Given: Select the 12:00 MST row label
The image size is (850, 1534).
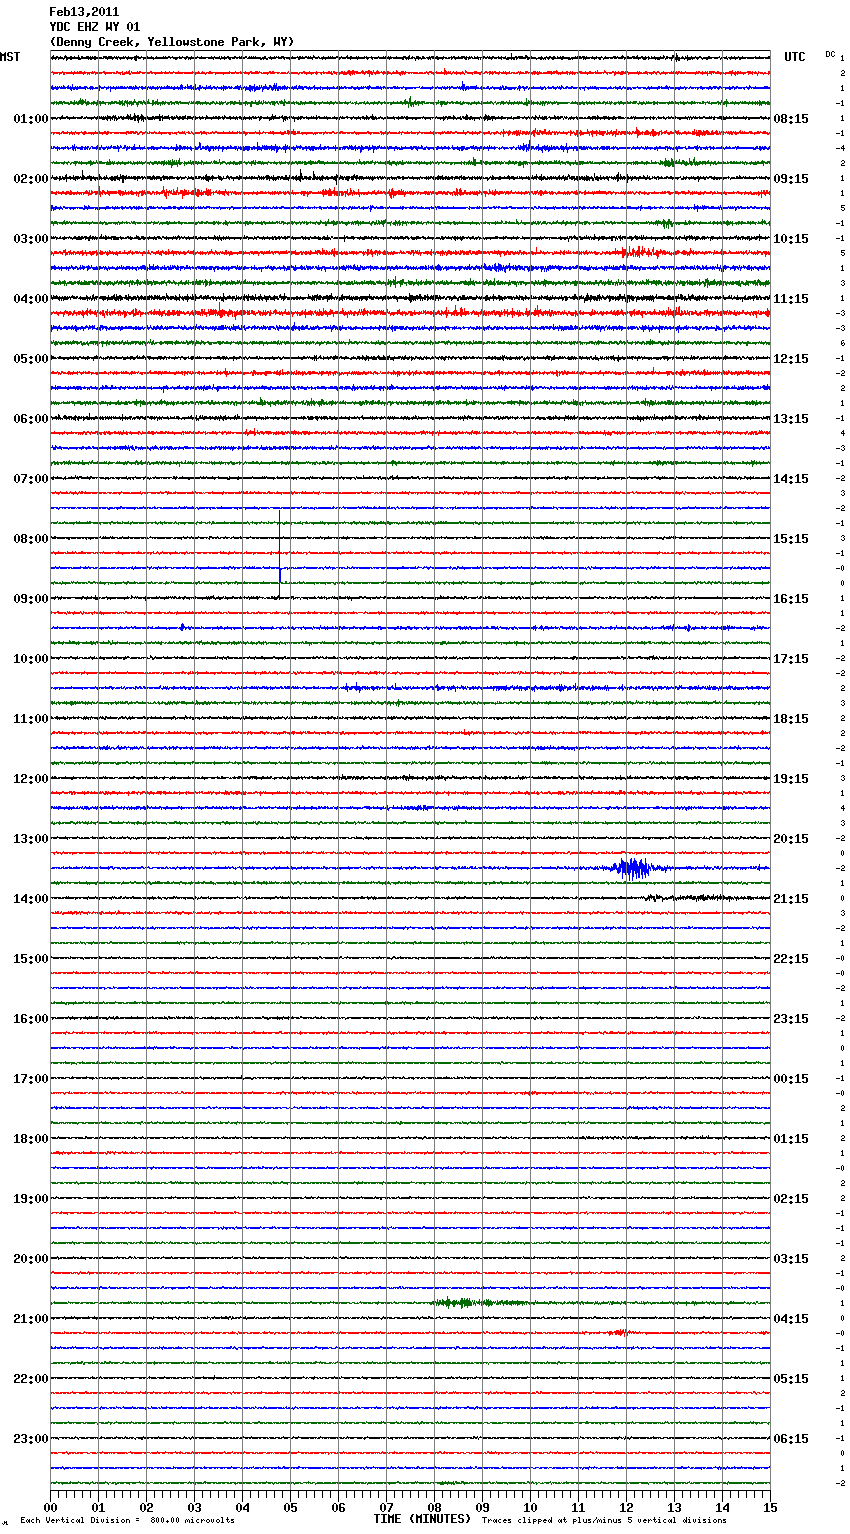Looking at the screenshot, I should click(31, 779).
